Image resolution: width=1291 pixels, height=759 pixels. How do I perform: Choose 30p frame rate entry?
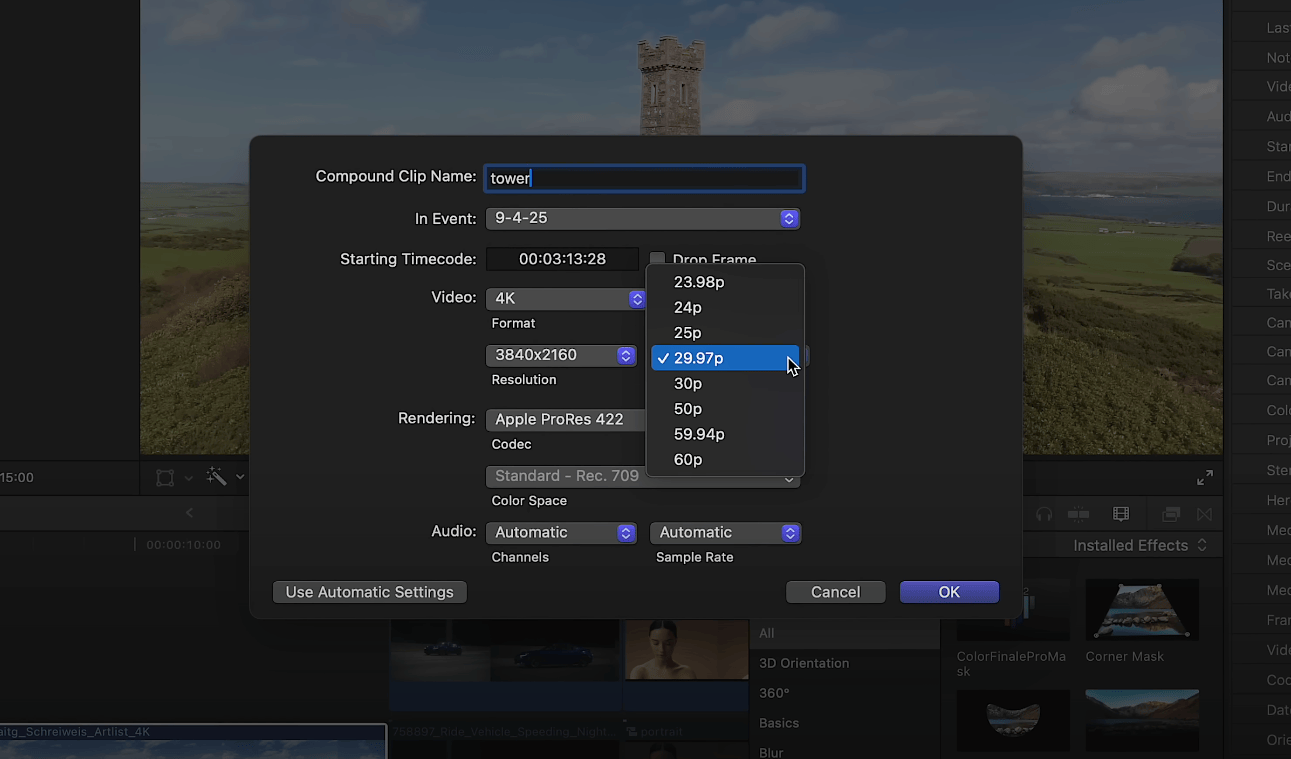[x=725, y=384]
